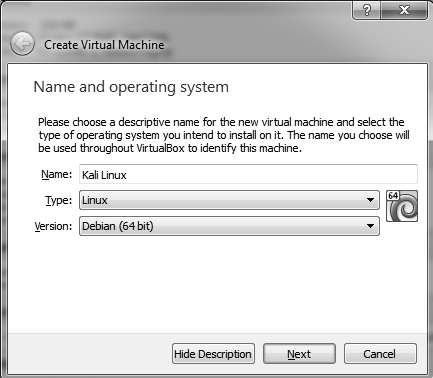
Task: Click the Version: label
Action: (53, 226)
